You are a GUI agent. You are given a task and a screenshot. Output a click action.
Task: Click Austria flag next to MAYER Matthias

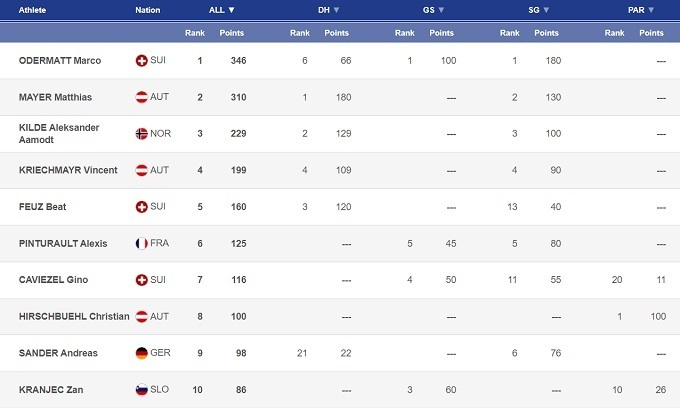click(x=142, y=97)
